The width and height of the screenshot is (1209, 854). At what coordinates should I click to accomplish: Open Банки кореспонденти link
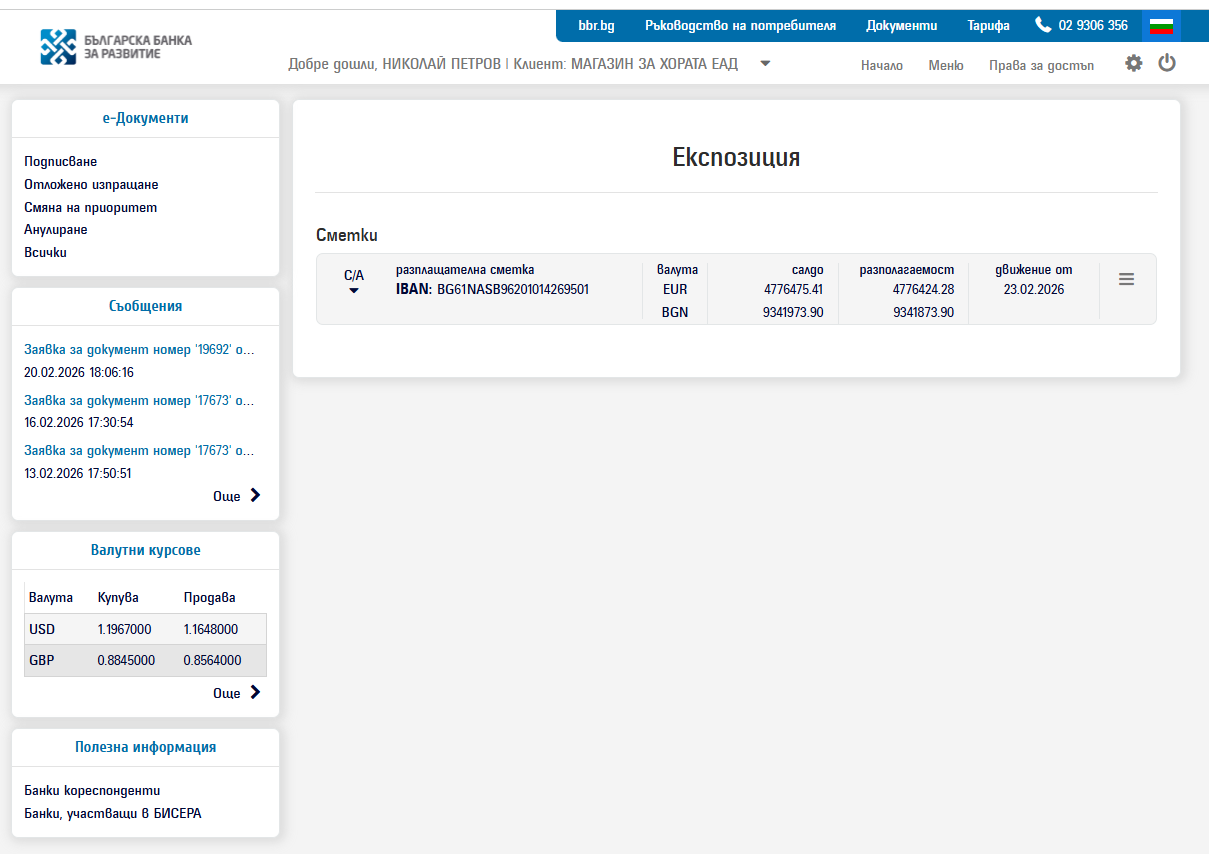(x=92, y=791)
